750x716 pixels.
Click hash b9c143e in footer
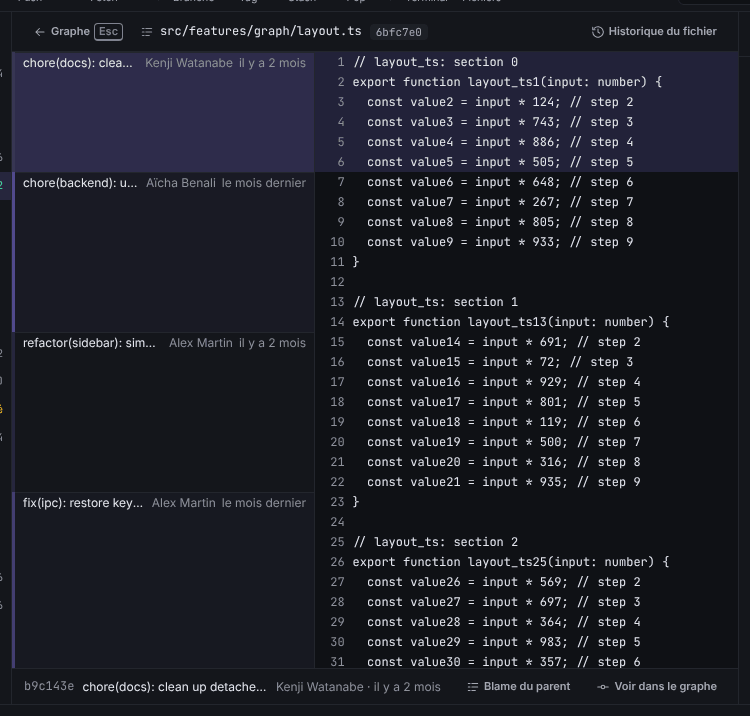click(49, 686)
